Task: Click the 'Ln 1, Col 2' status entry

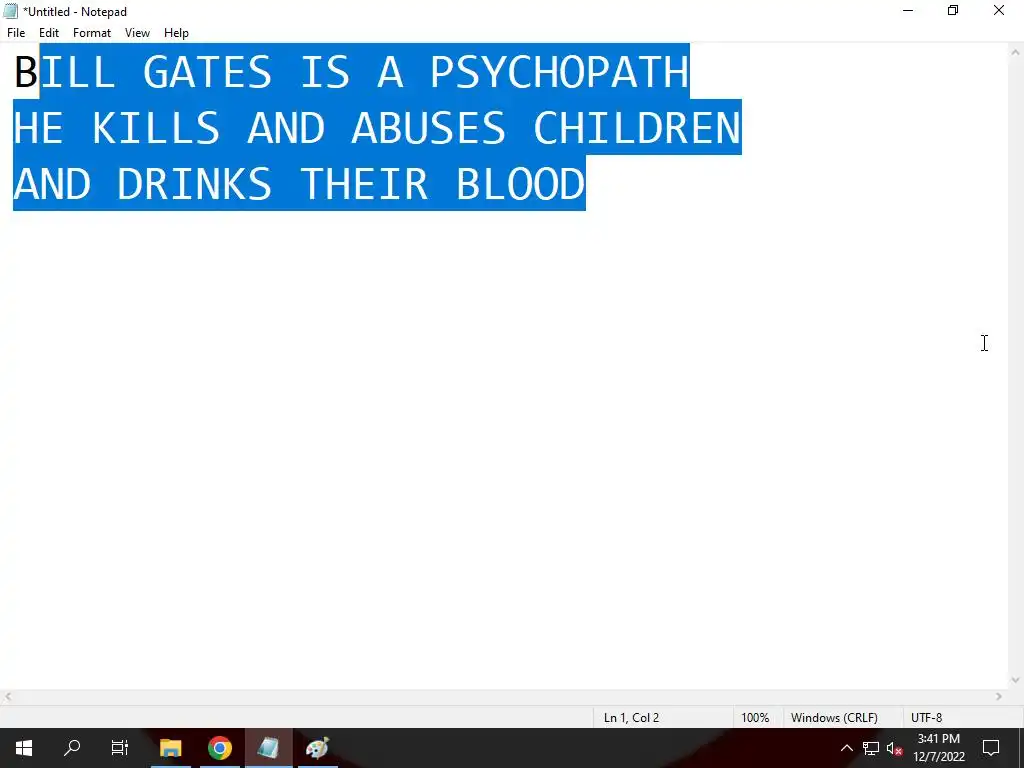Action: pyautogui.click(x=631, y=718)
